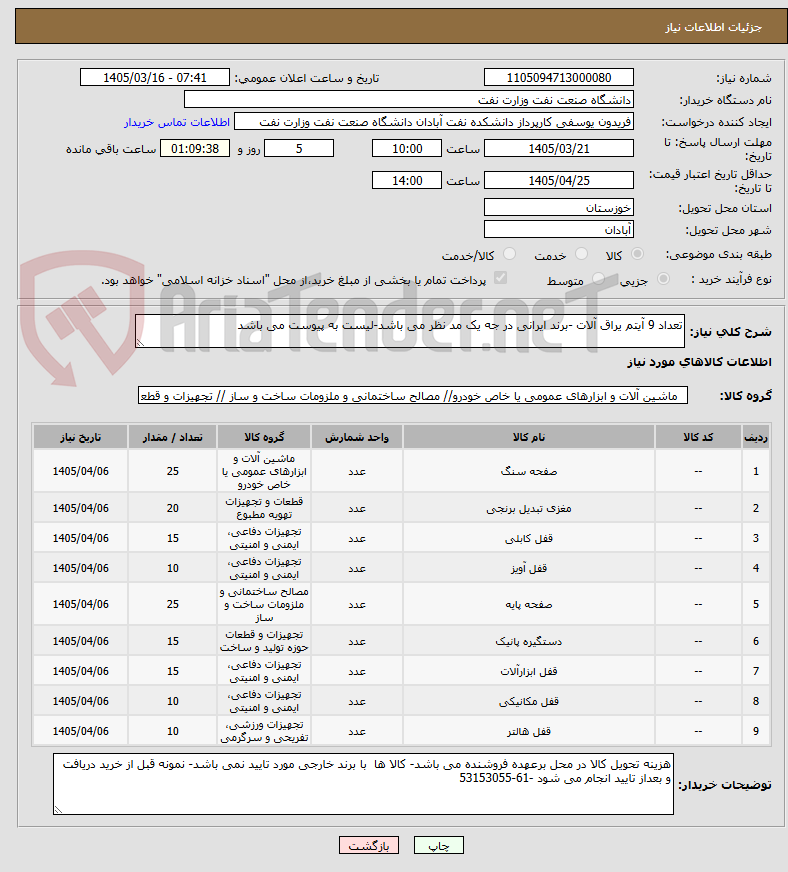Select the کالا radio button
The height and width of the screenshot is (872, 788).
tap(637, 254)
